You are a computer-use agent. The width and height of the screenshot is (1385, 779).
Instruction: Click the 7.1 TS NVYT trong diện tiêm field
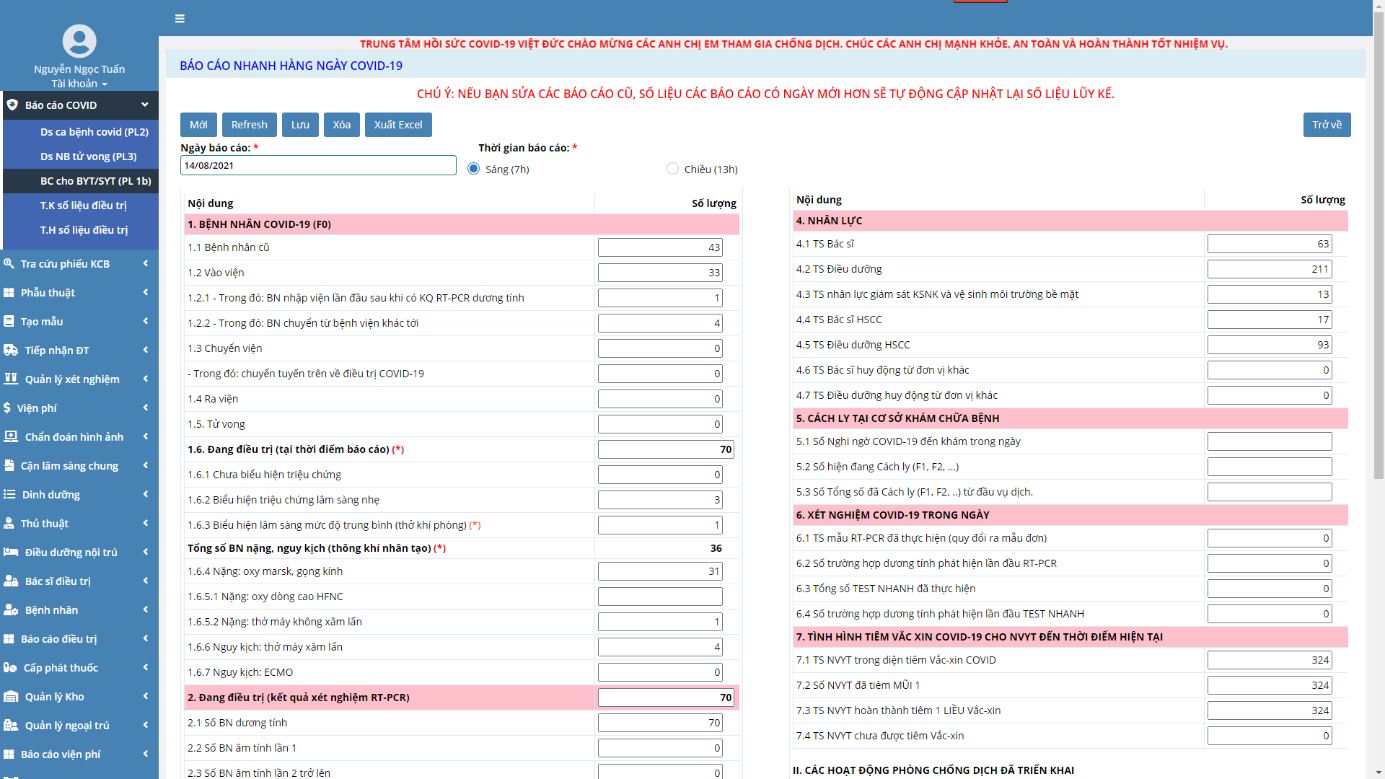1269,660
